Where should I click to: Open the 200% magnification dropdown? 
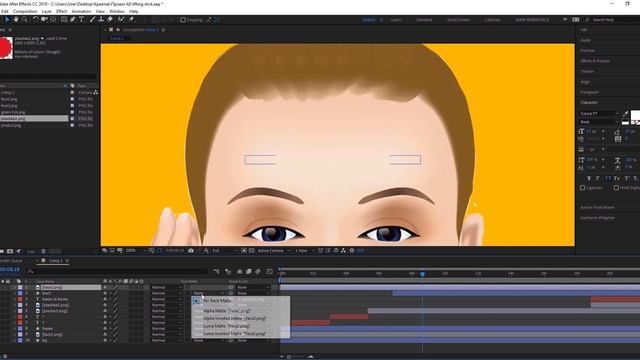[x=136, y=250]
